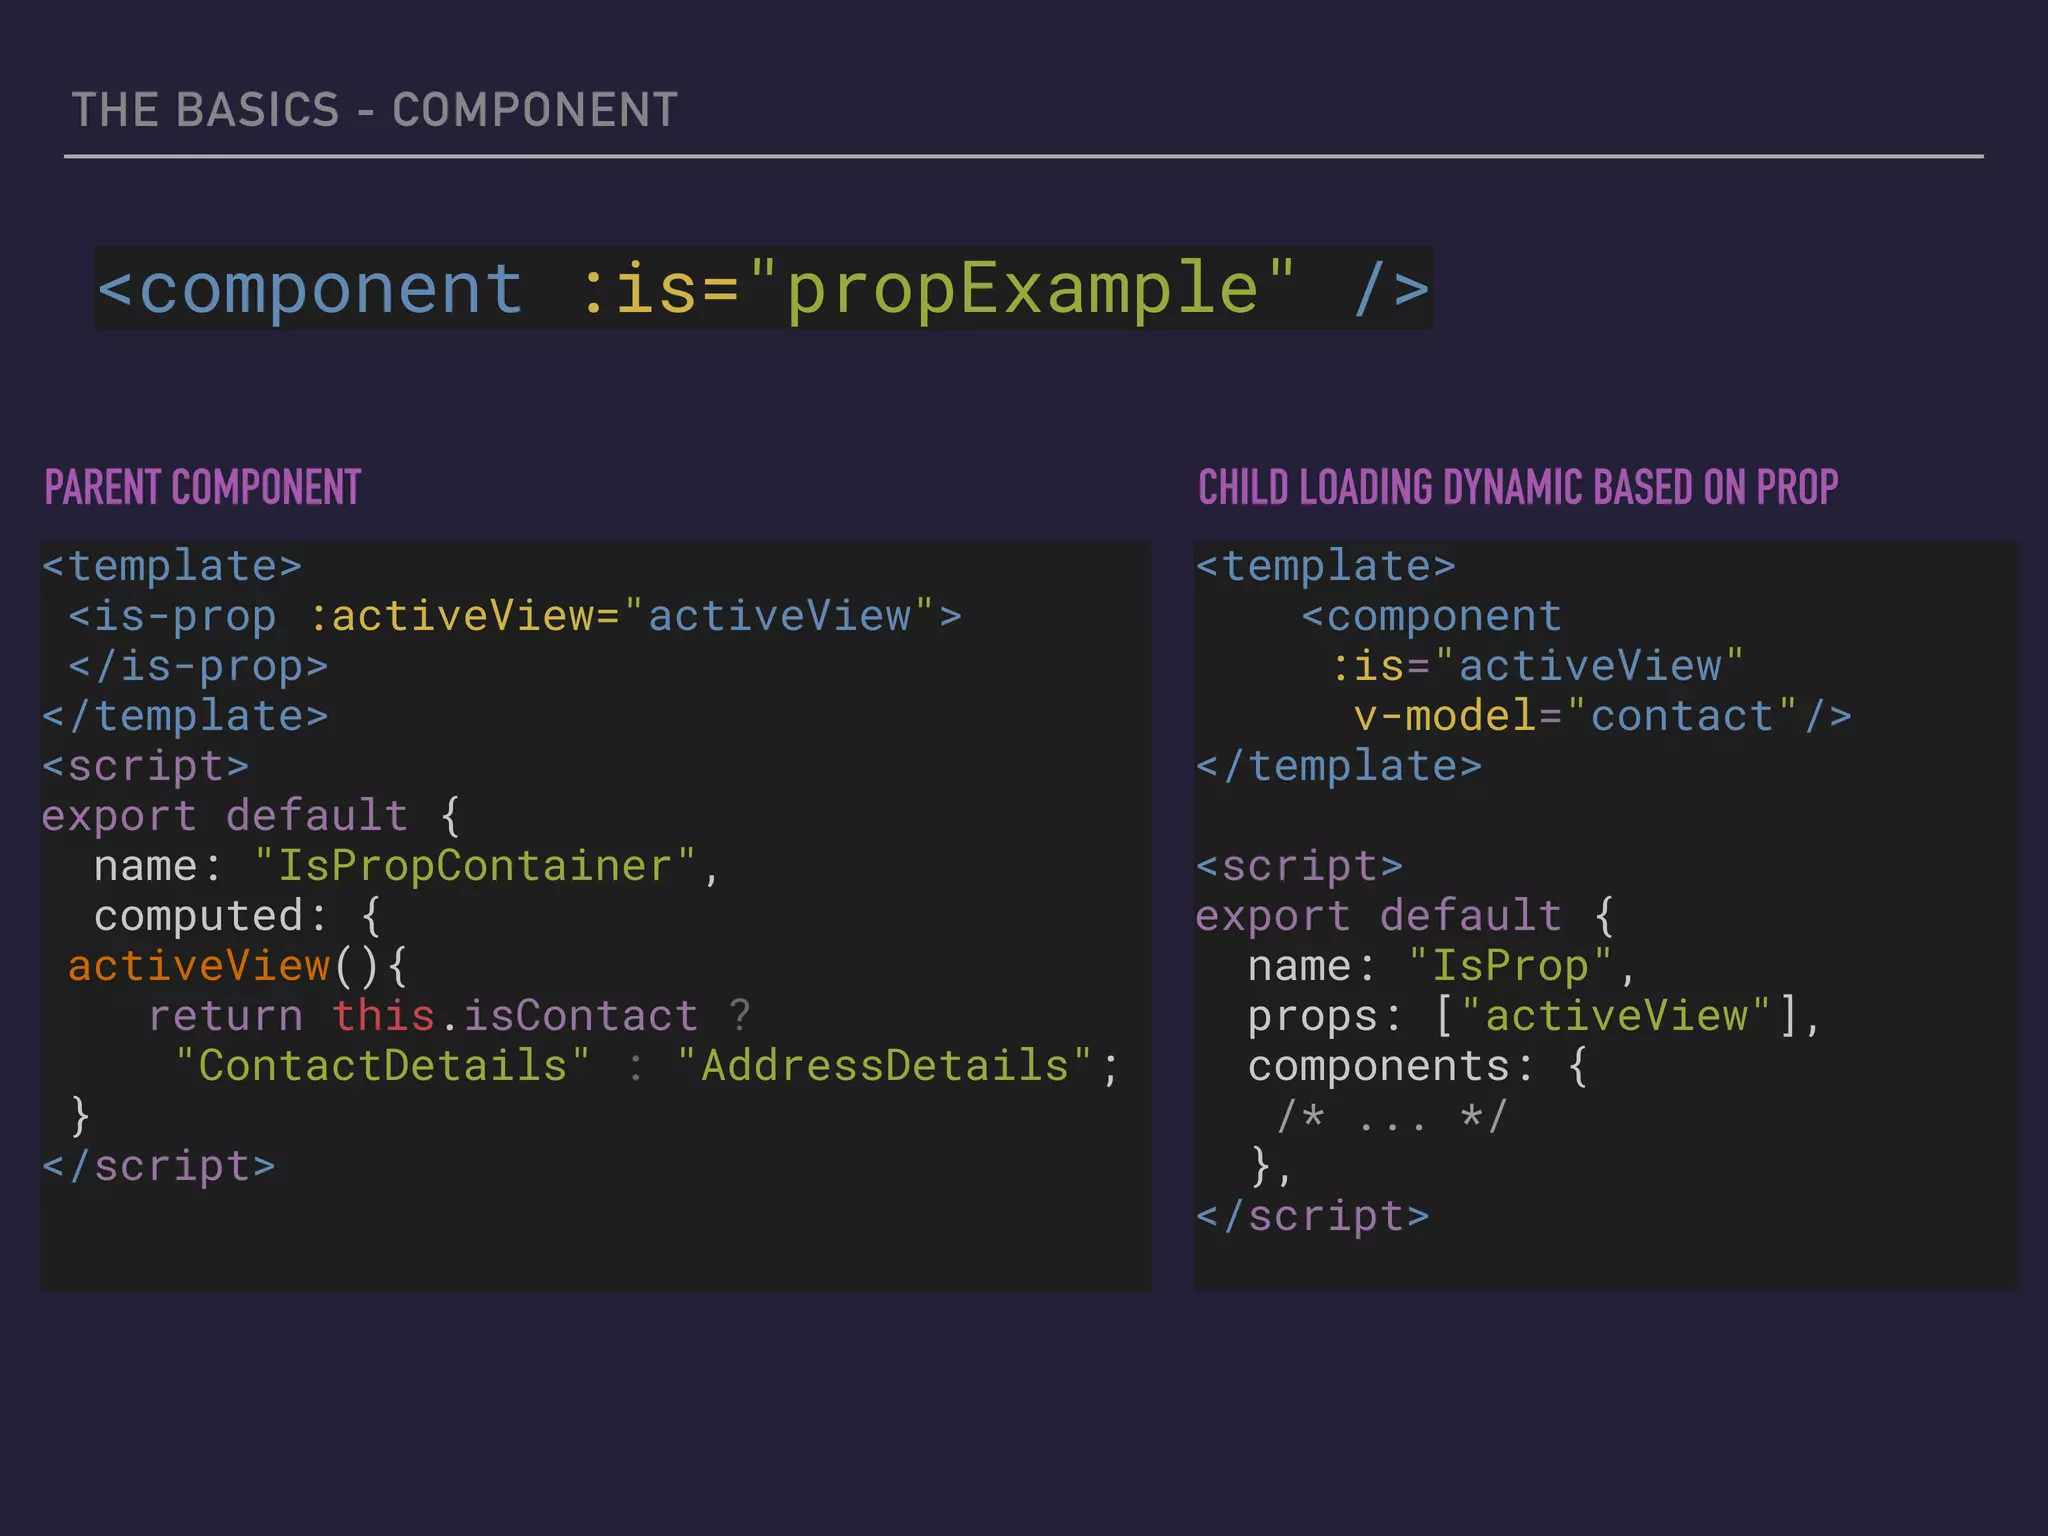
Task: Click the 'activeView(){' line
Action: (238, 966)
